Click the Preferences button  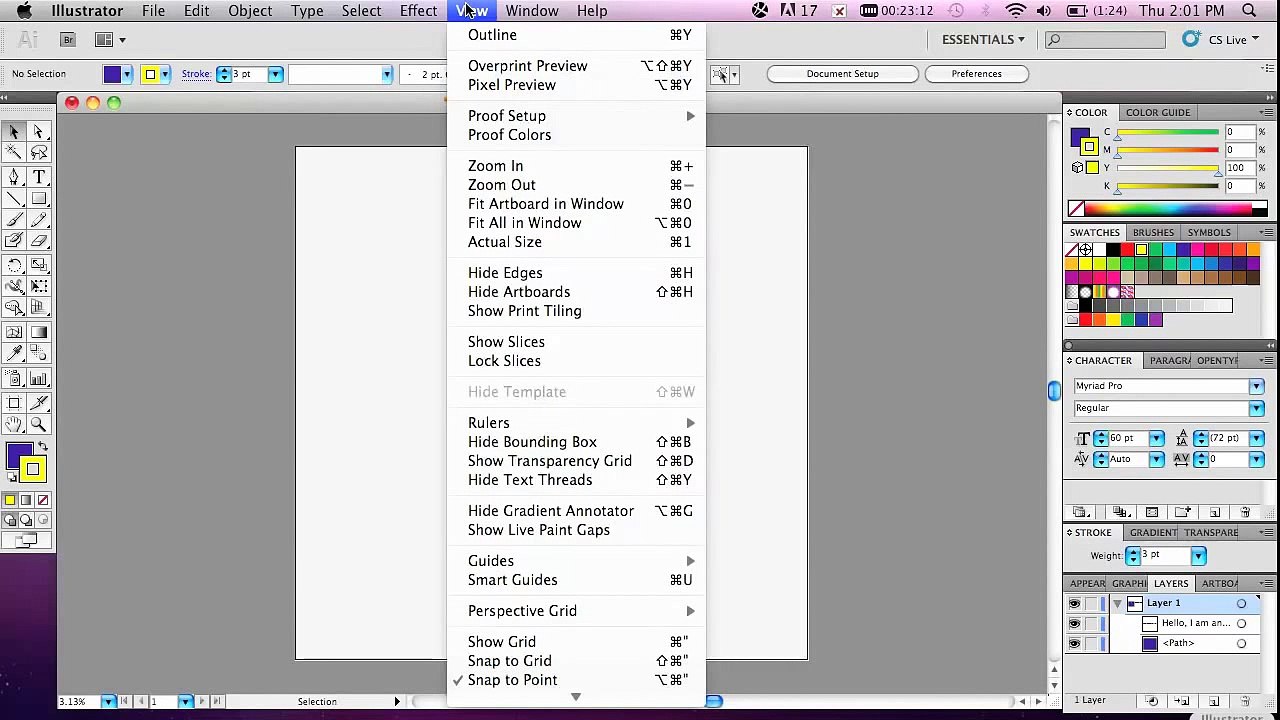(x=976, y=74)
